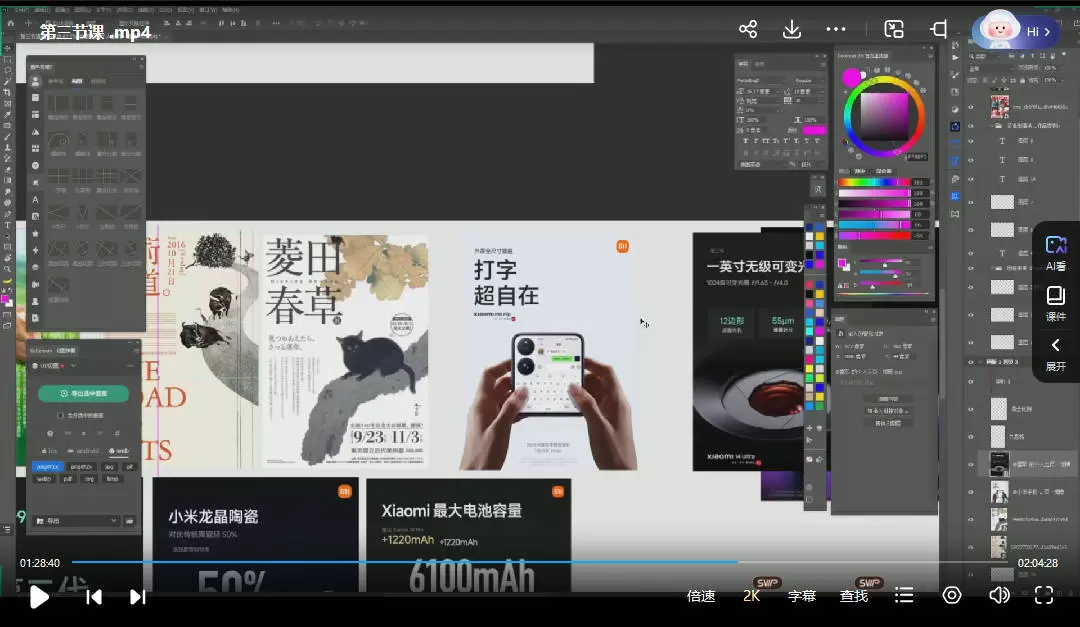The width and height of the screenshot is (1080, 627).
Task: Click the Photoshop foreground color swatch in toolbar
Action: (5, 299)
